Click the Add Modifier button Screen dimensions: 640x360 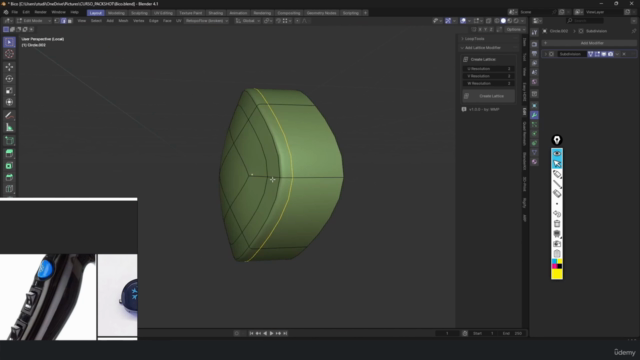tap(589, 43)
